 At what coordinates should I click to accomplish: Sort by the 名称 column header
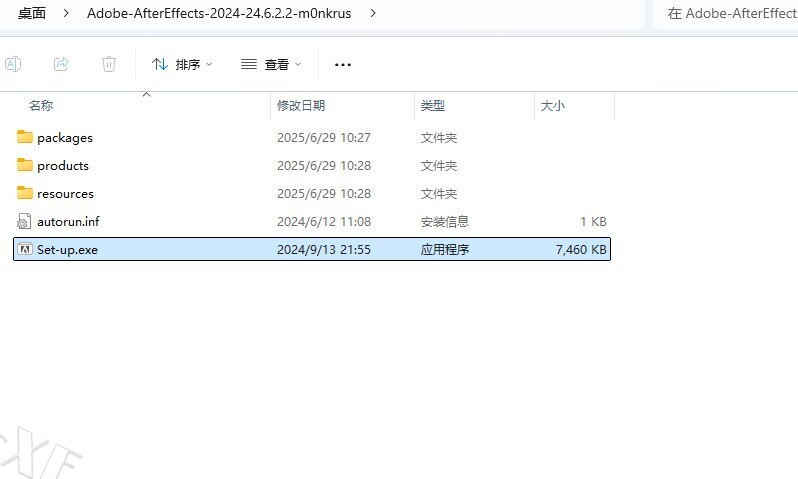(x=41, y=106)
